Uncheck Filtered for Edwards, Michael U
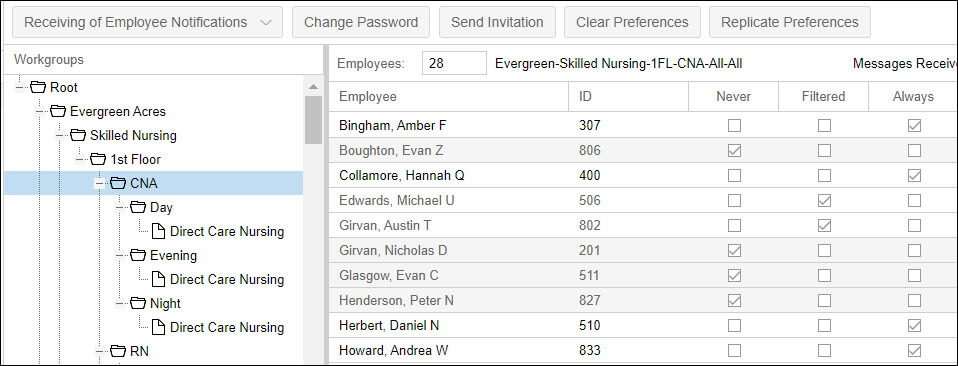The width and height of the screenshot is (958, 366). pos(824,200)
